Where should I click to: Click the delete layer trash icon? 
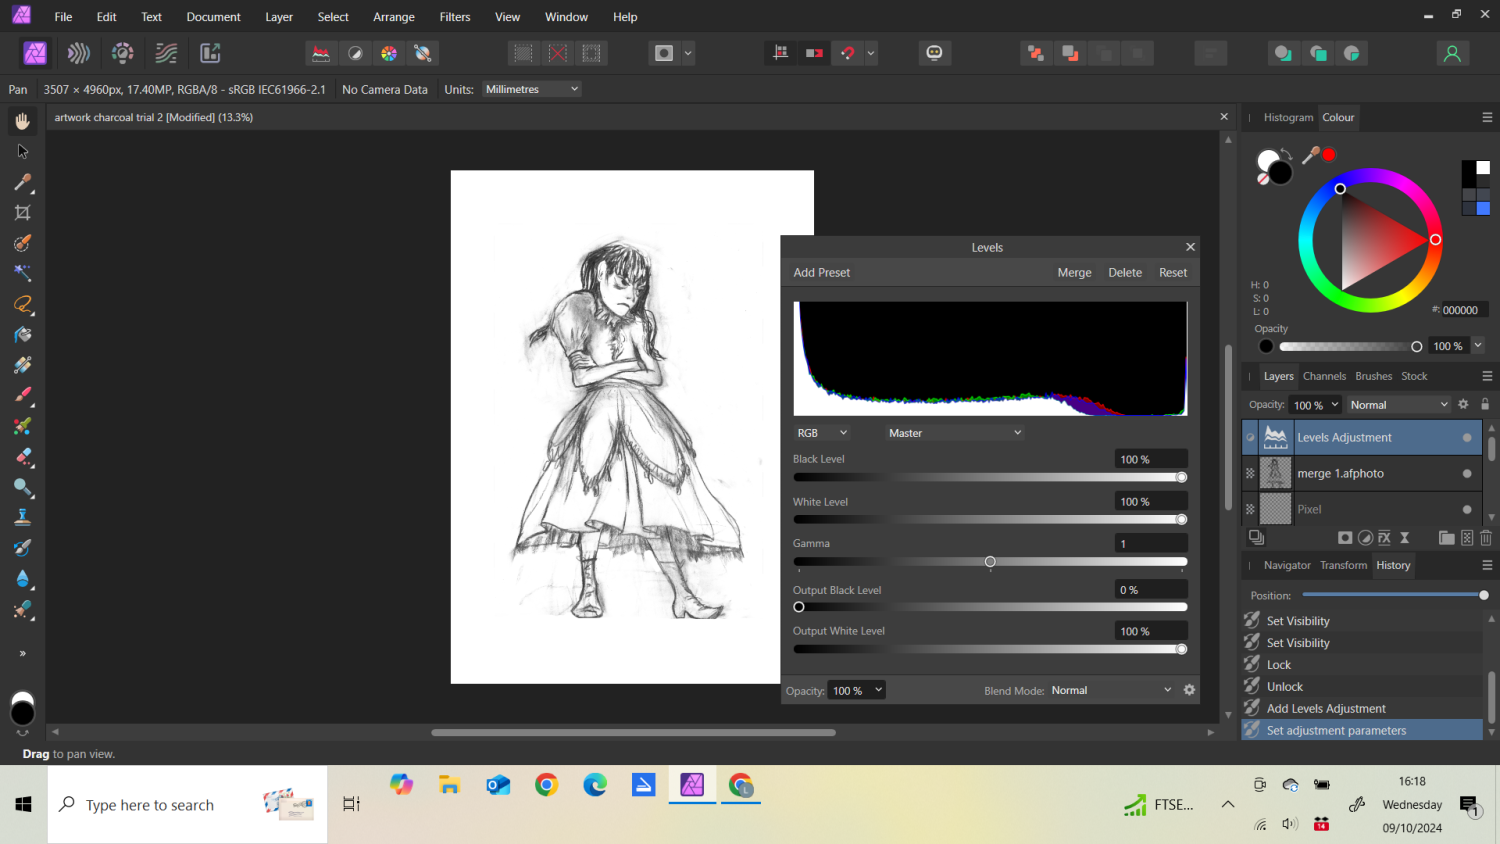[x=1486, y=537]
